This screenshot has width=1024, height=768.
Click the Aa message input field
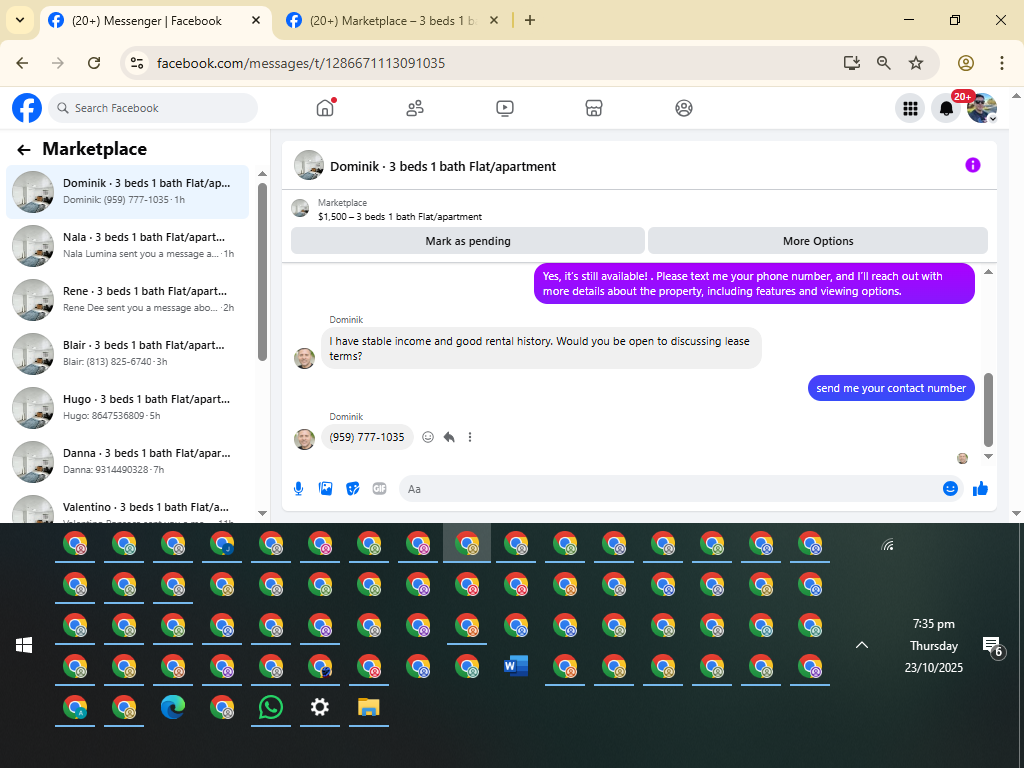(x=669, y=488)
